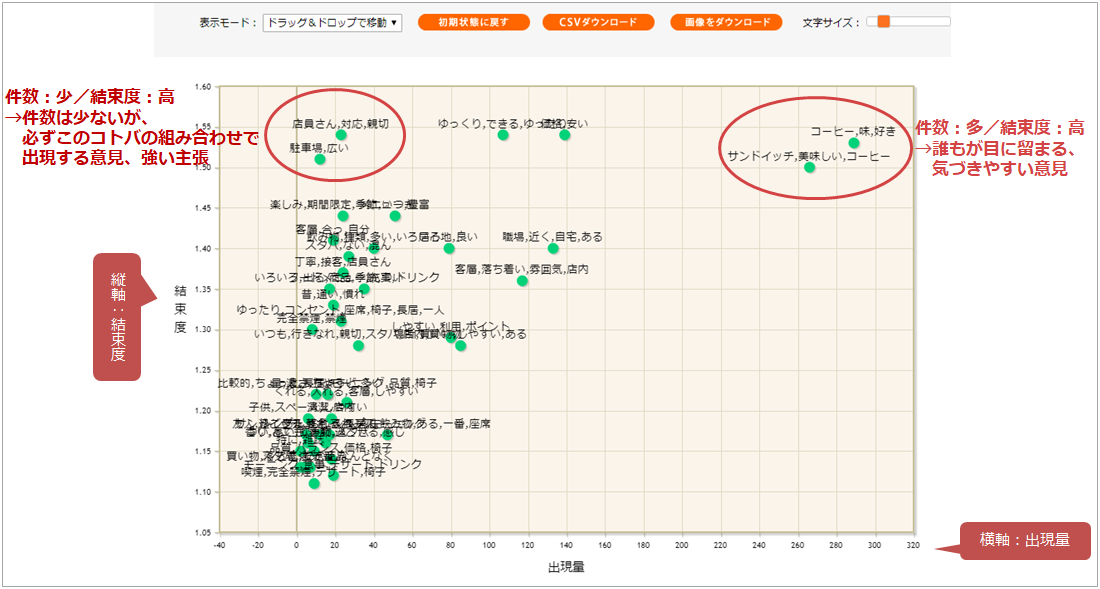Image resolution: width=1100 pixels, height=589 pixels.
Task: Click the 画像をダウンロード button
Action: tap(726, 22)
